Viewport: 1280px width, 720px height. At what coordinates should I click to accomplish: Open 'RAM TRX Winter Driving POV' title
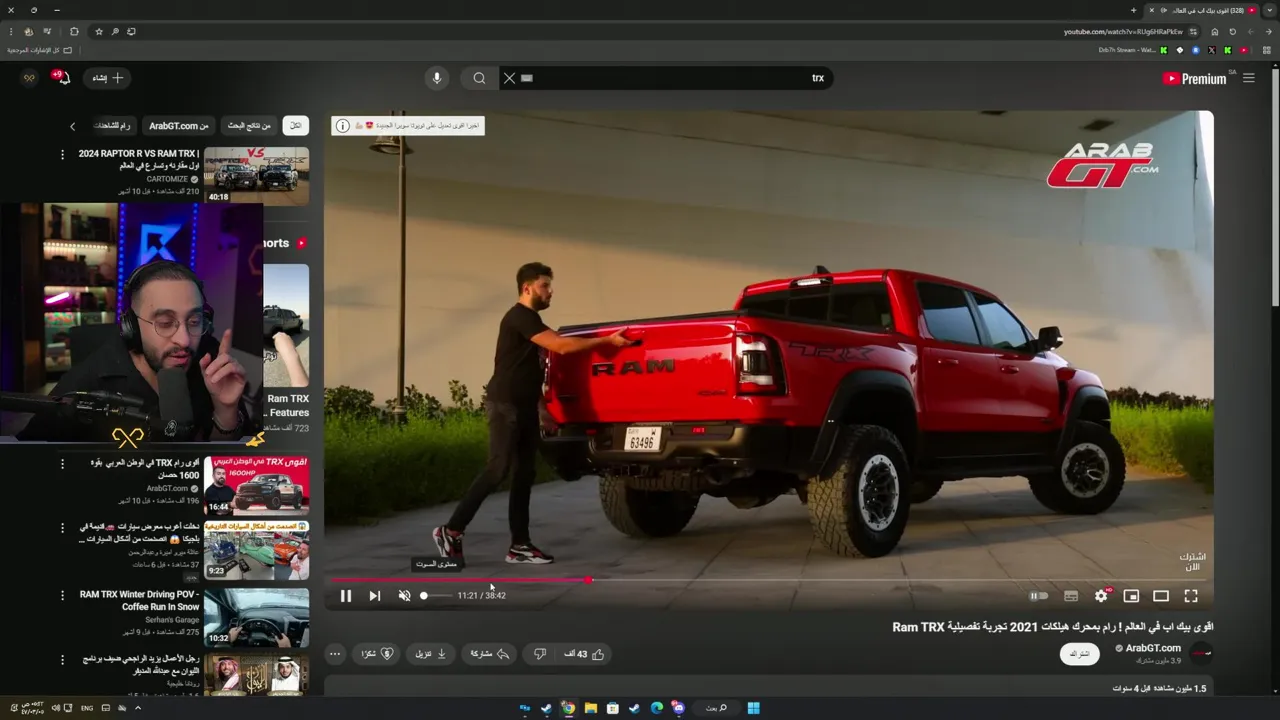(139, 600)
